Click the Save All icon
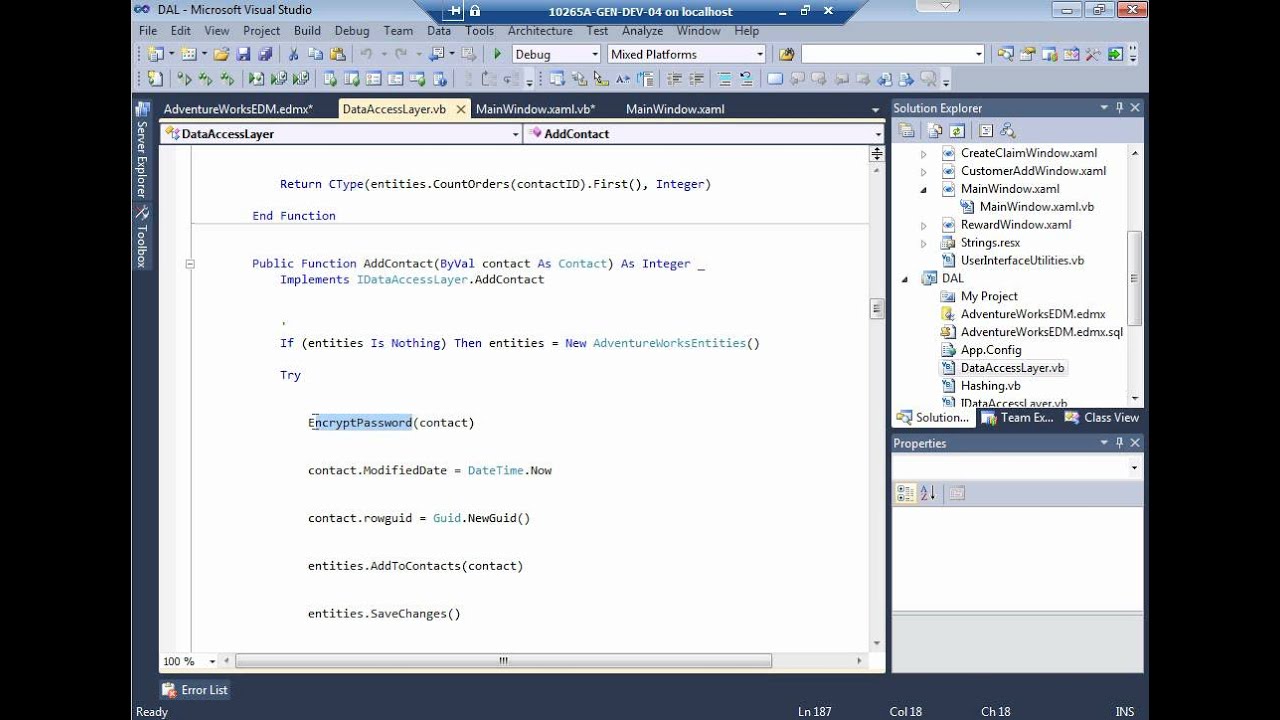This screenshot has height=720, width=1280. coord(265,54)
